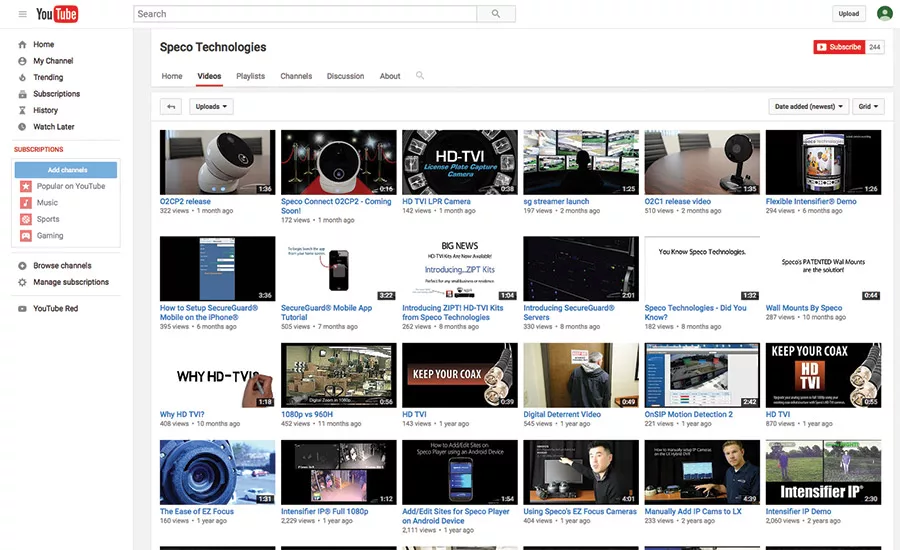Open the About tab
The height and width of the screenshot is (550, 900).
pyautogui.click(x=390, y=76)
